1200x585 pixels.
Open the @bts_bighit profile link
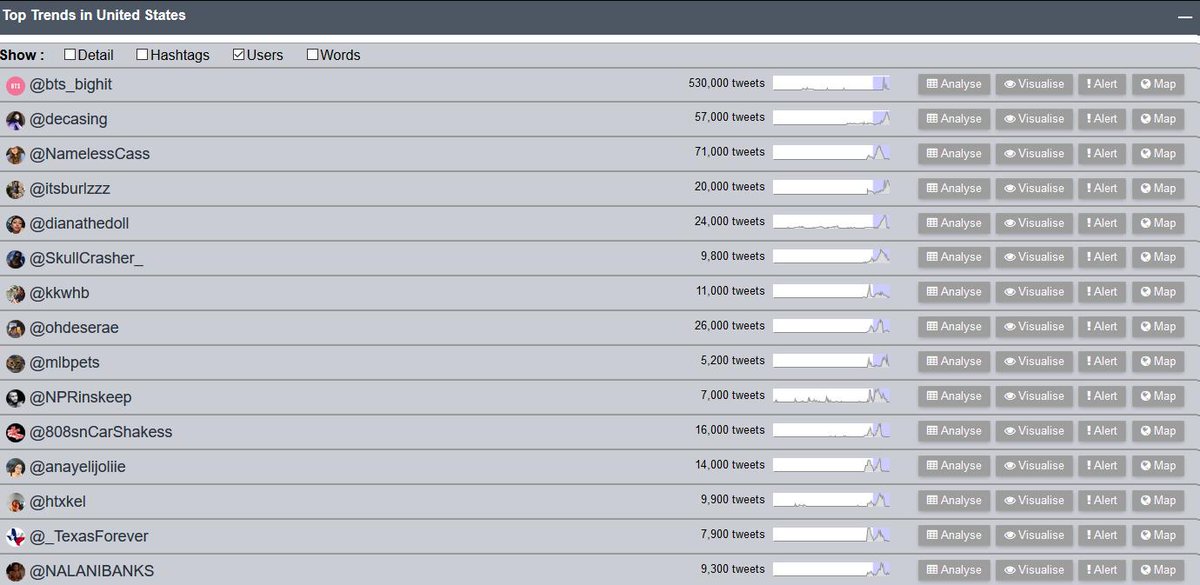click(70, 84)
